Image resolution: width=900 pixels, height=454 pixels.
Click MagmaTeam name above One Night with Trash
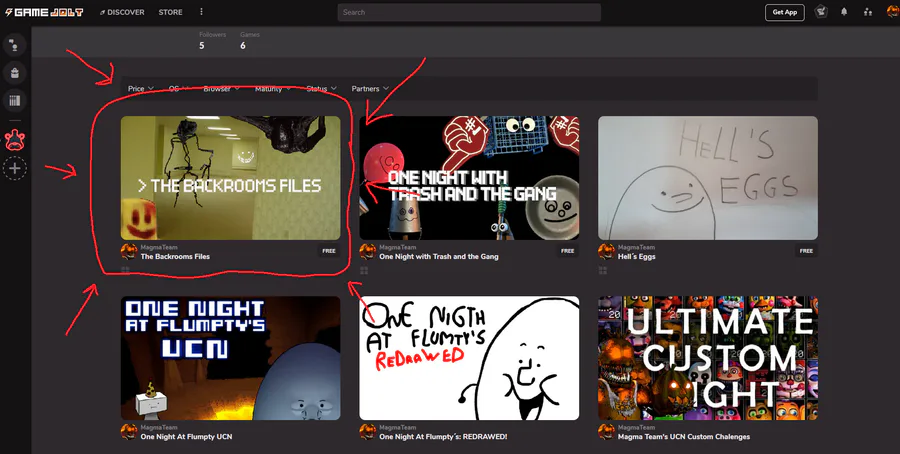click(398, 247)
